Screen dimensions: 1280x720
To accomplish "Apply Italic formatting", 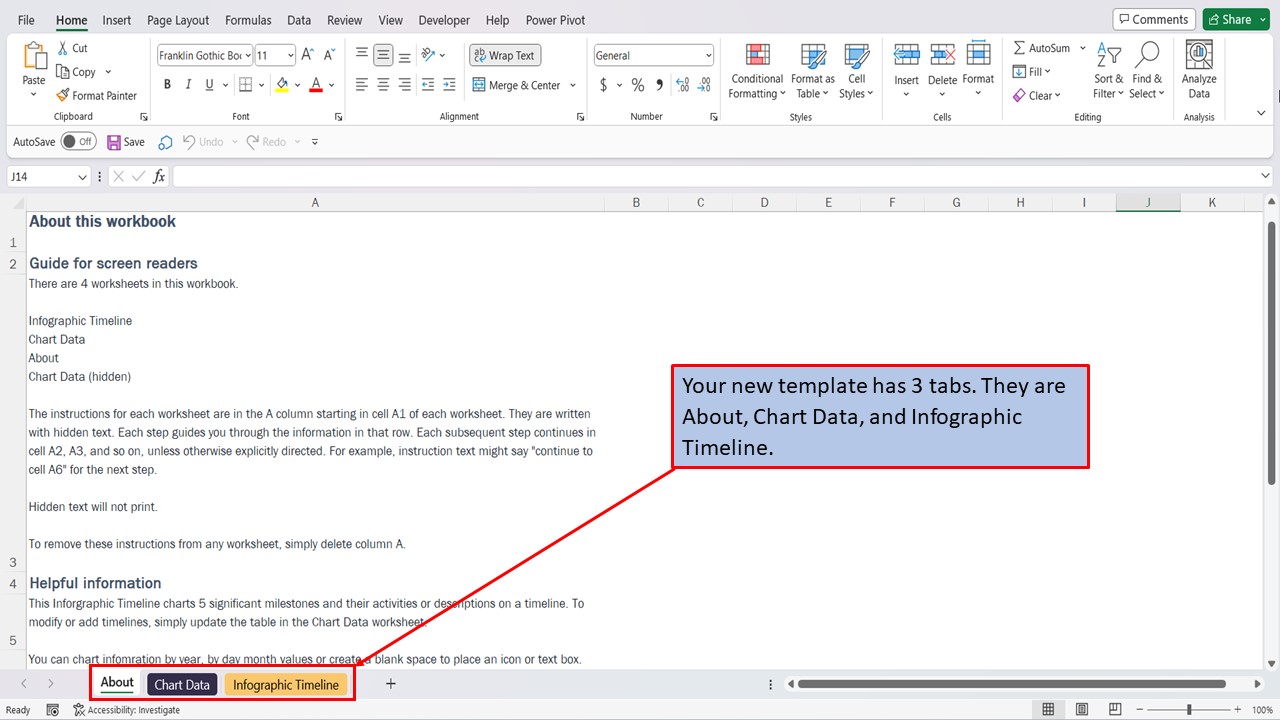I will pos(187,84).
